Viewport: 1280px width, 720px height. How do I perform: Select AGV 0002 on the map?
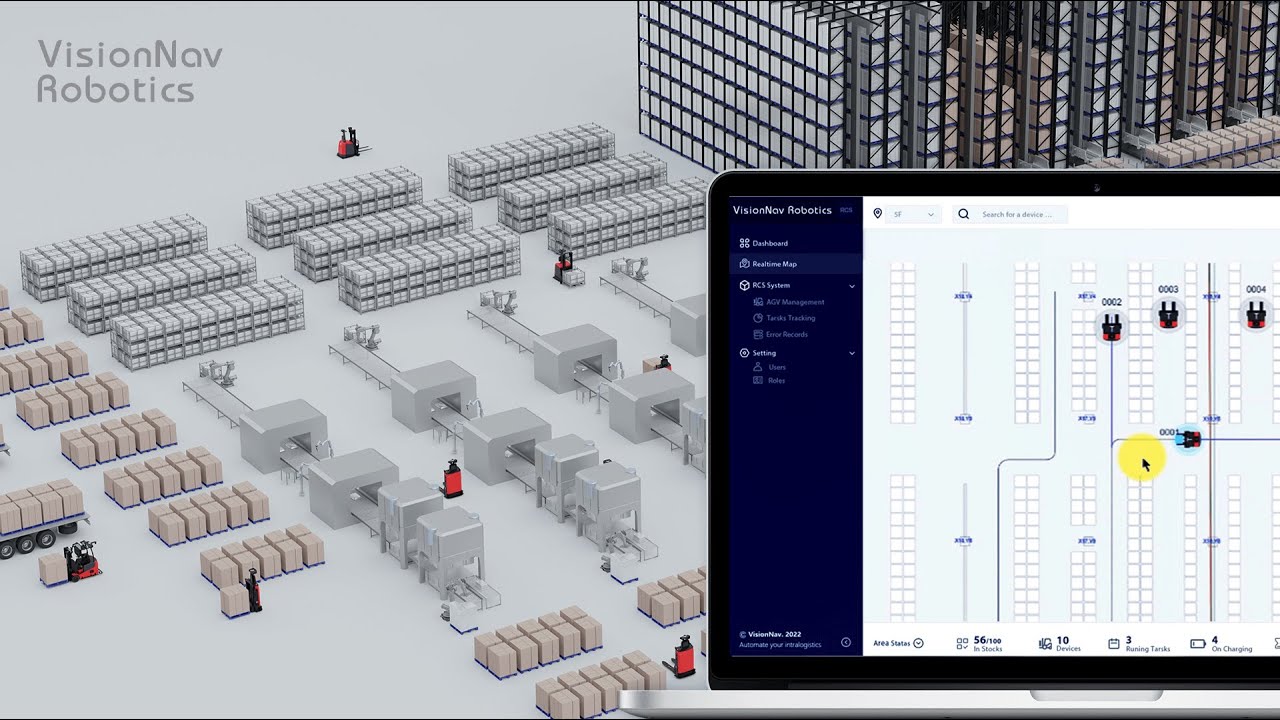1111,325
